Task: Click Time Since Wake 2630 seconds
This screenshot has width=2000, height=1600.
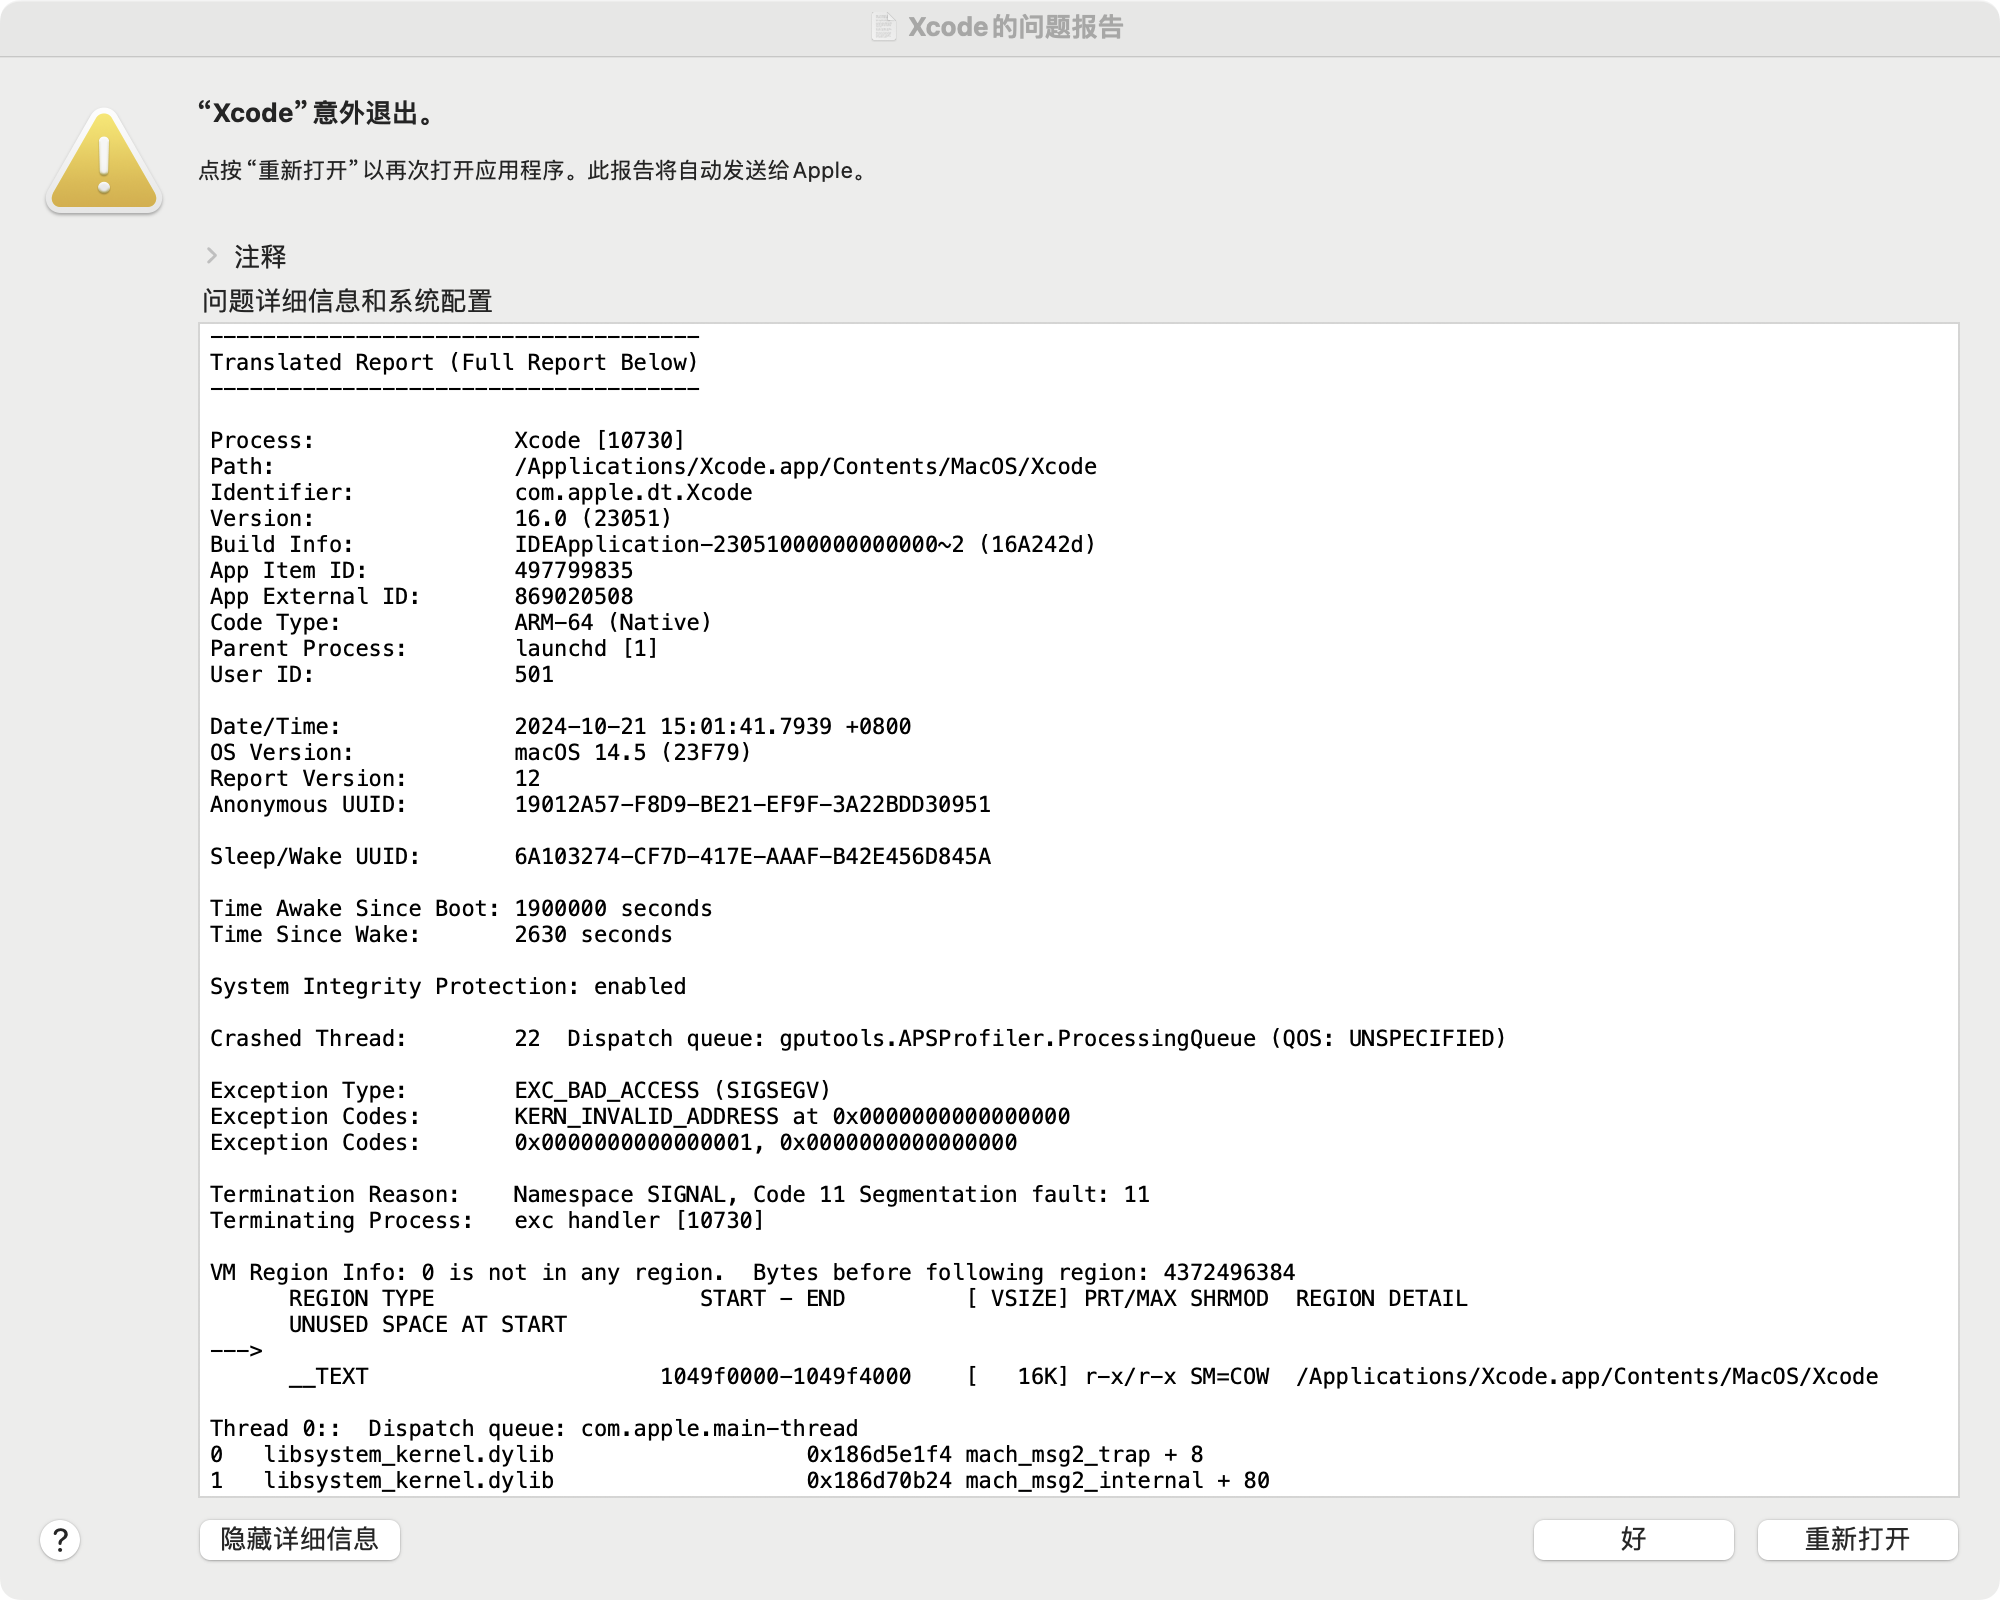Action: 593,934
